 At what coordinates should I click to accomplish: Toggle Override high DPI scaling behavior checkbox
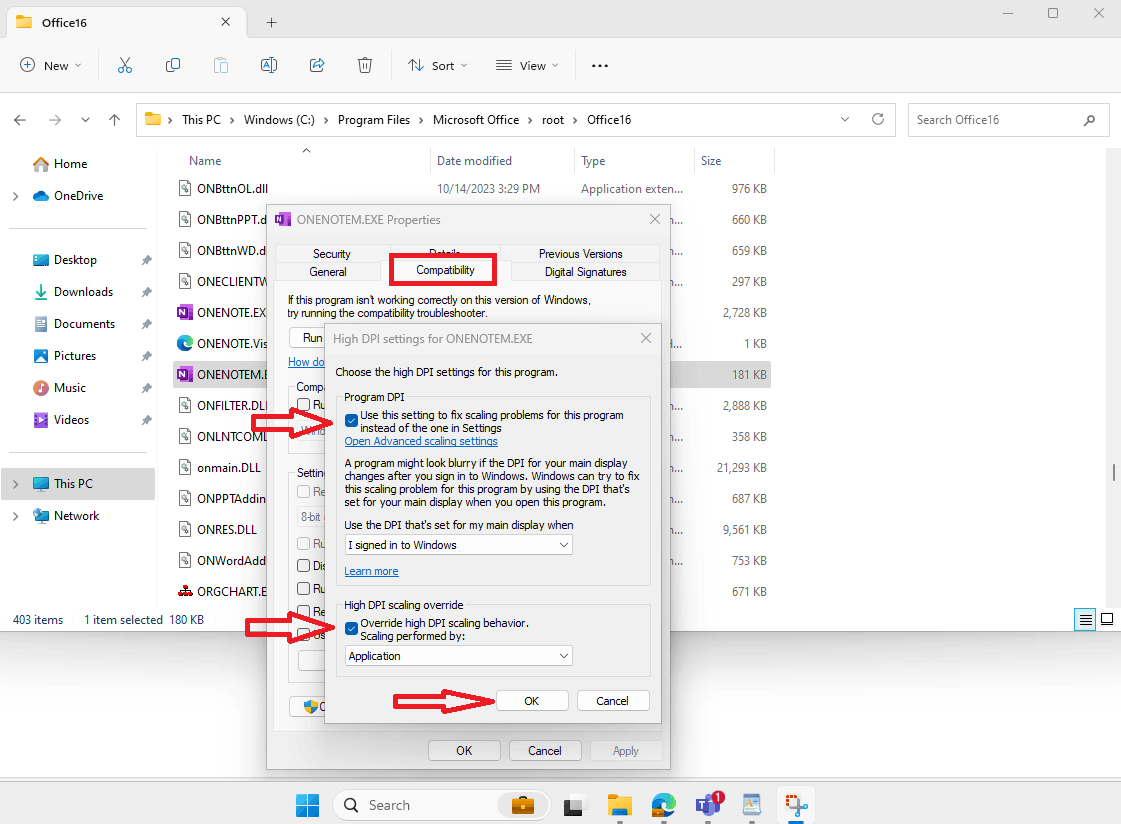351,628
